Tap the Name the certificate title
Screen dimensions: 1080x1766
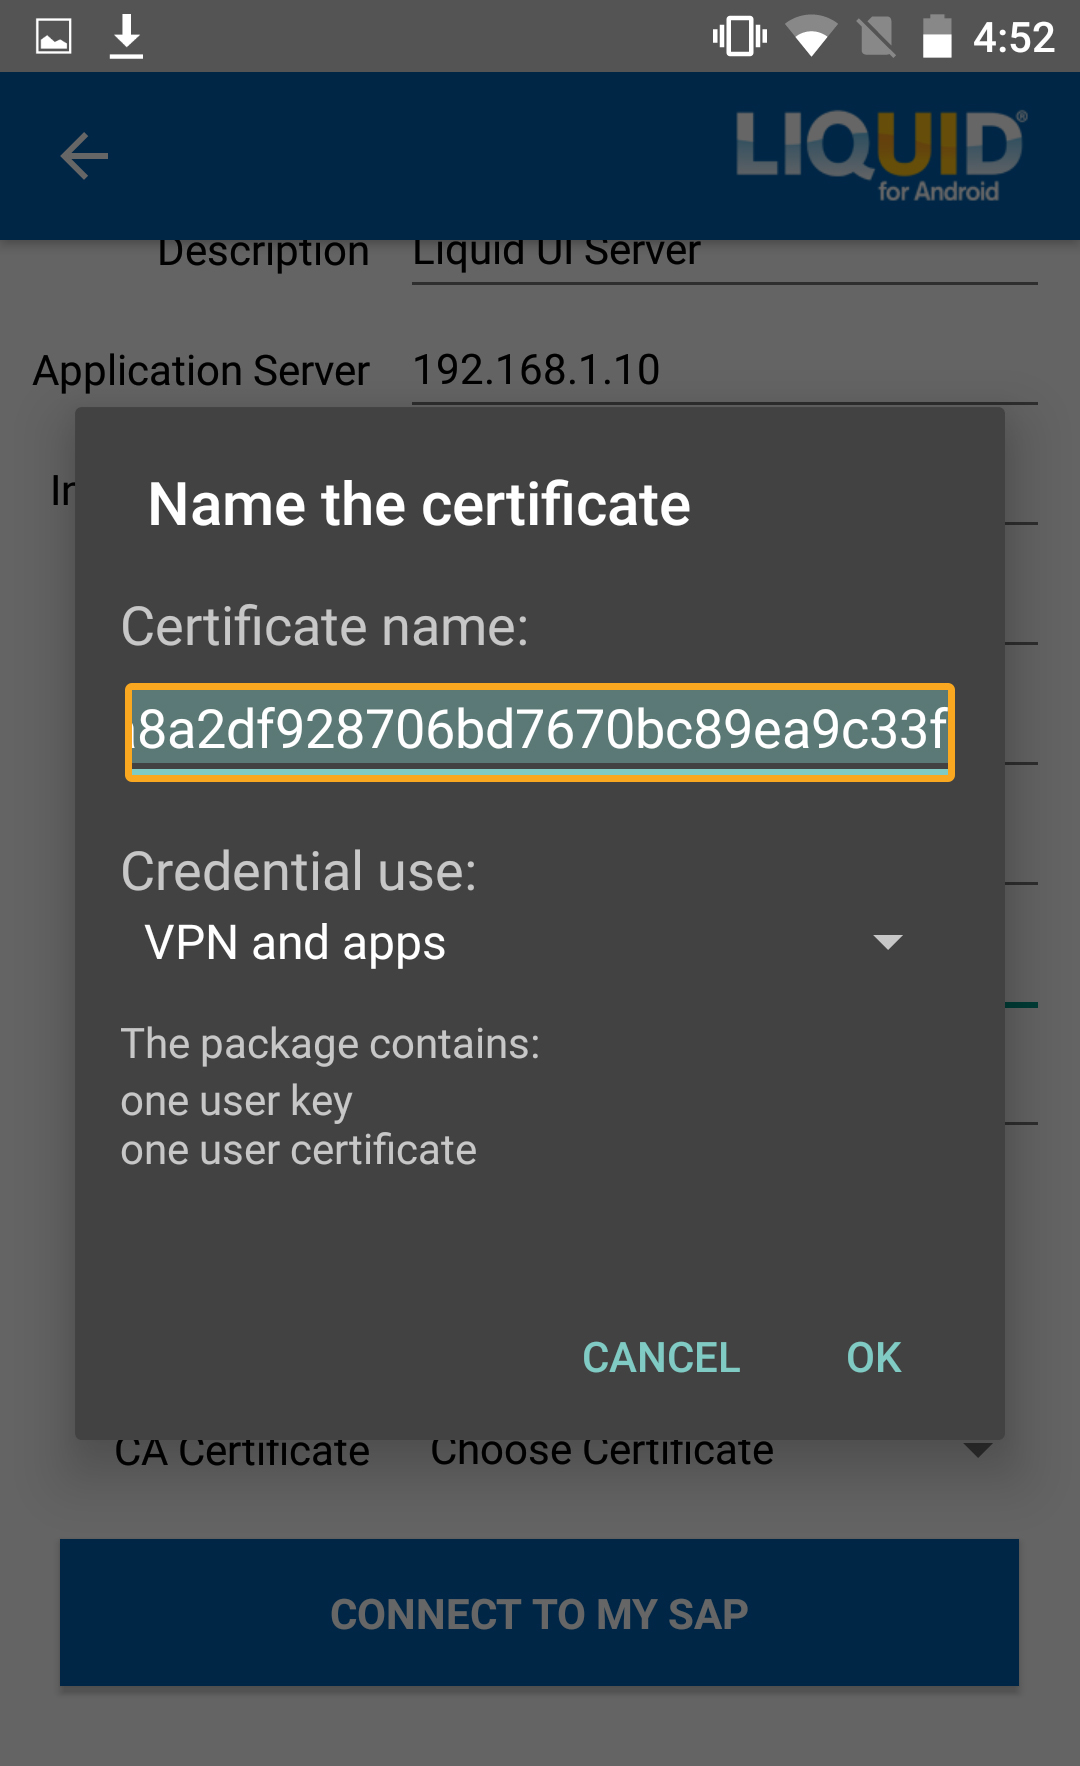tap(419, 504)
